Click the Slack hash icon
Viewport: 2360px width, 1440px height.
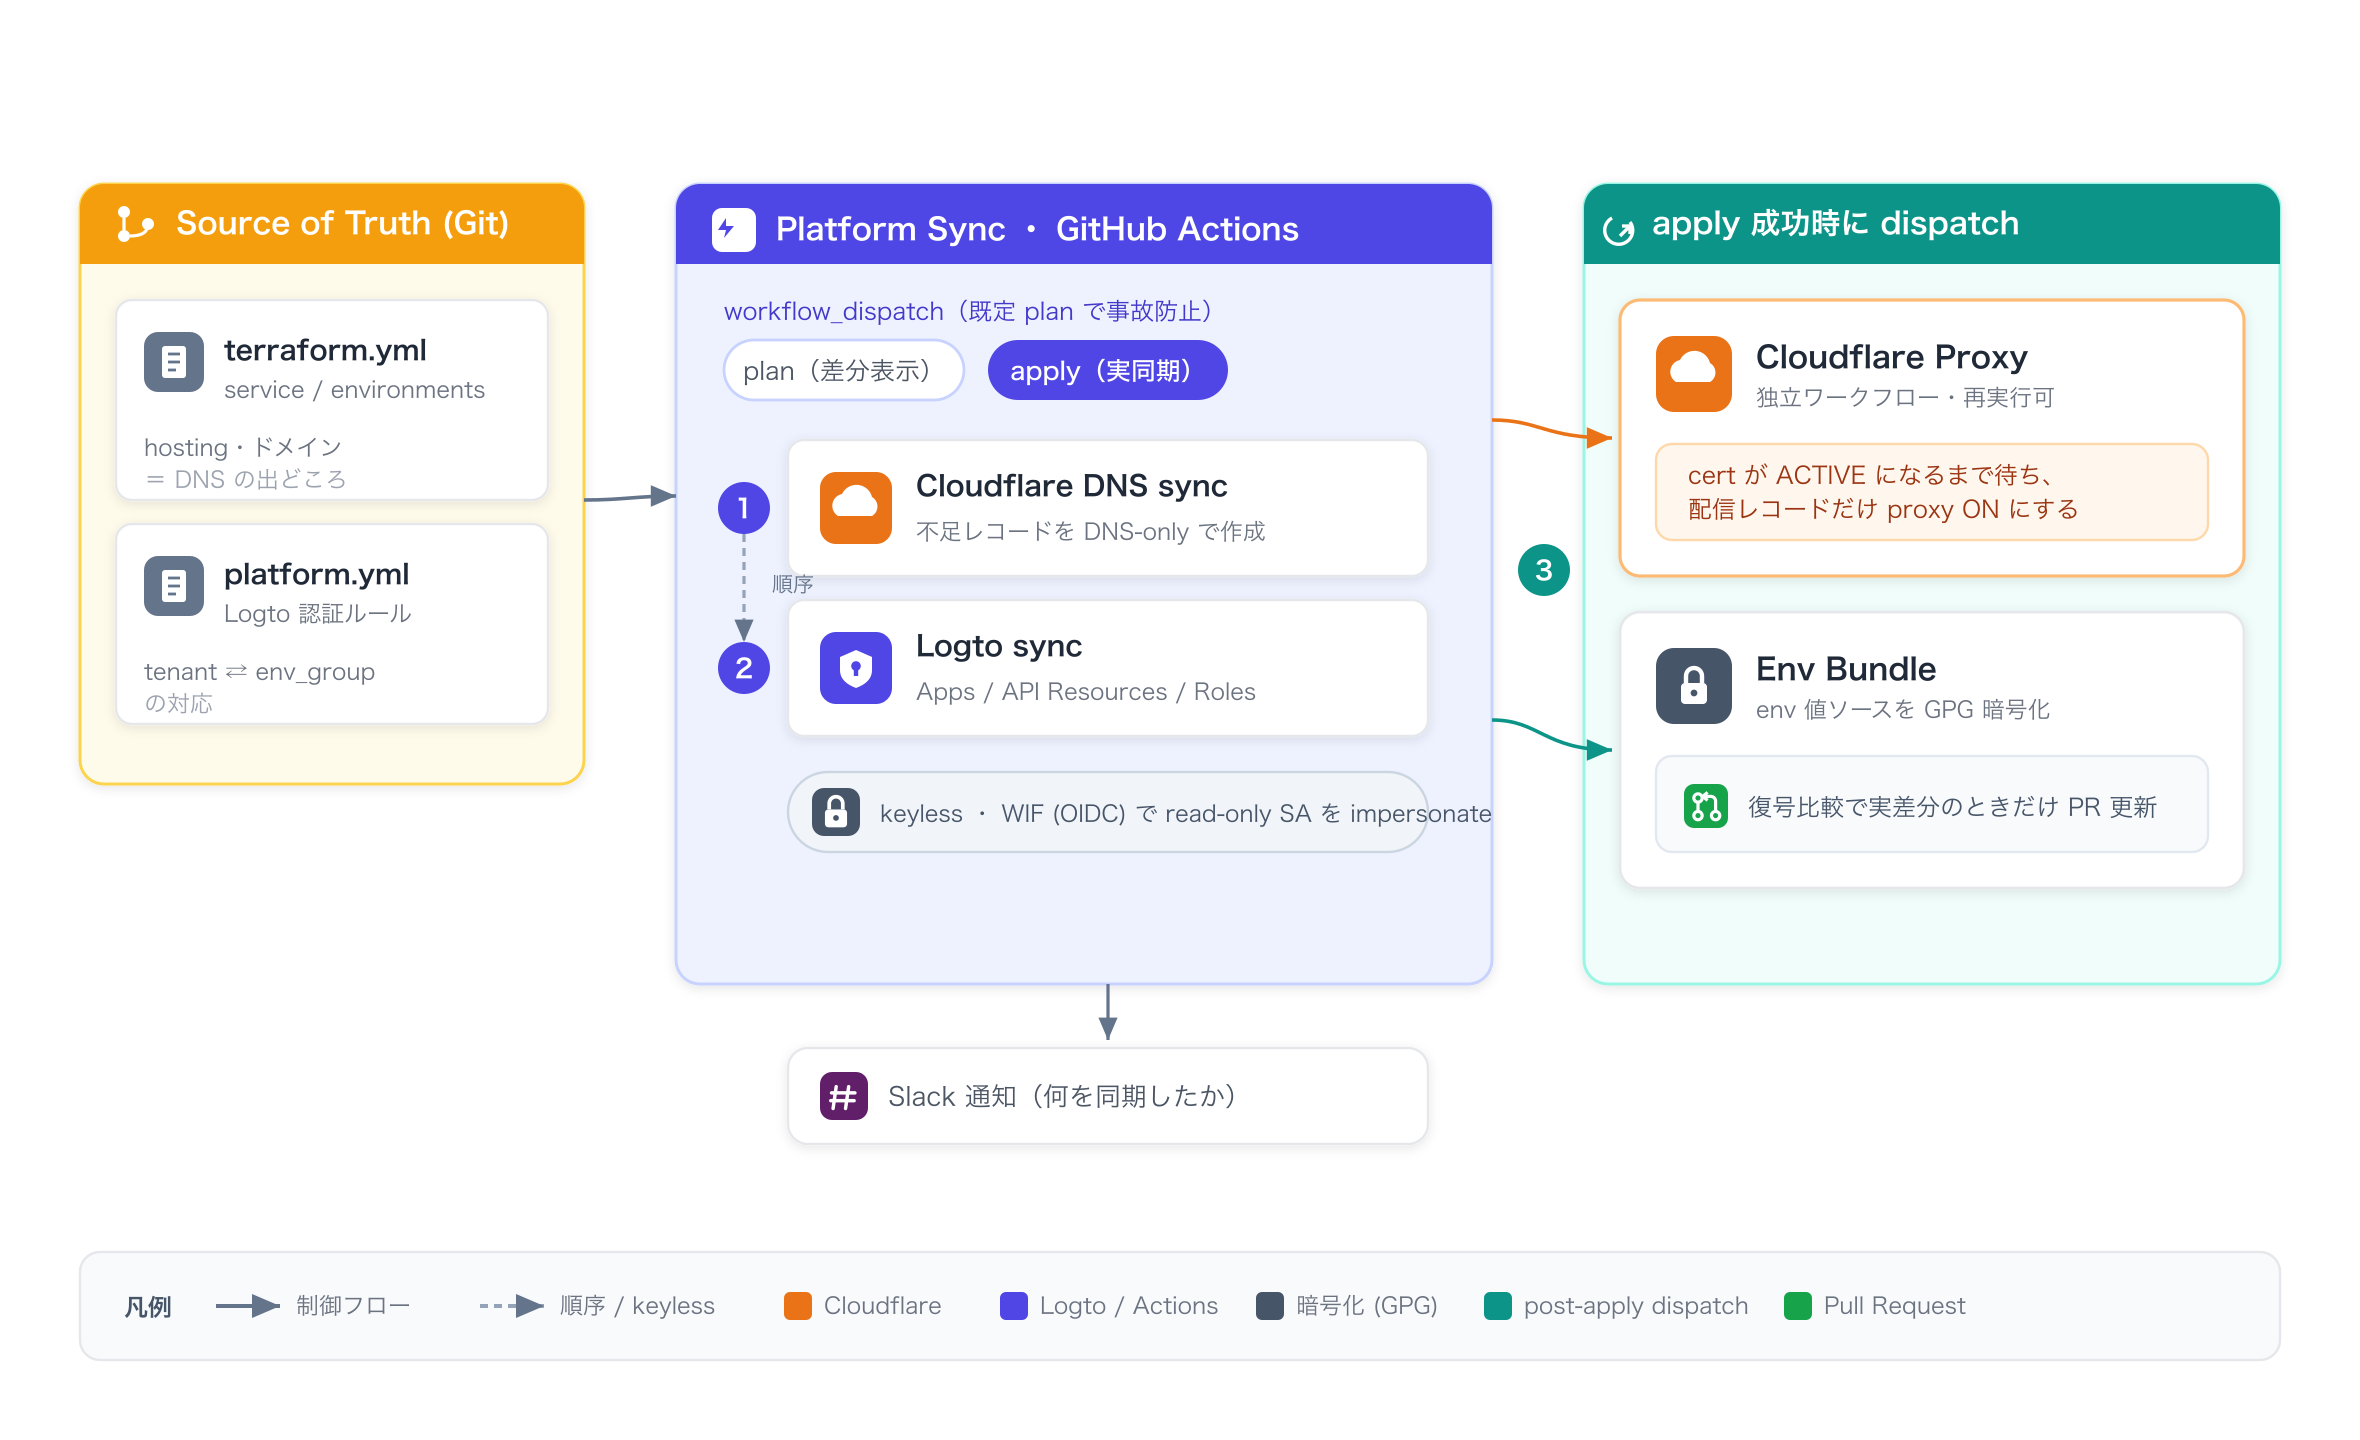pyautogui.click(x=844, y=1096)
